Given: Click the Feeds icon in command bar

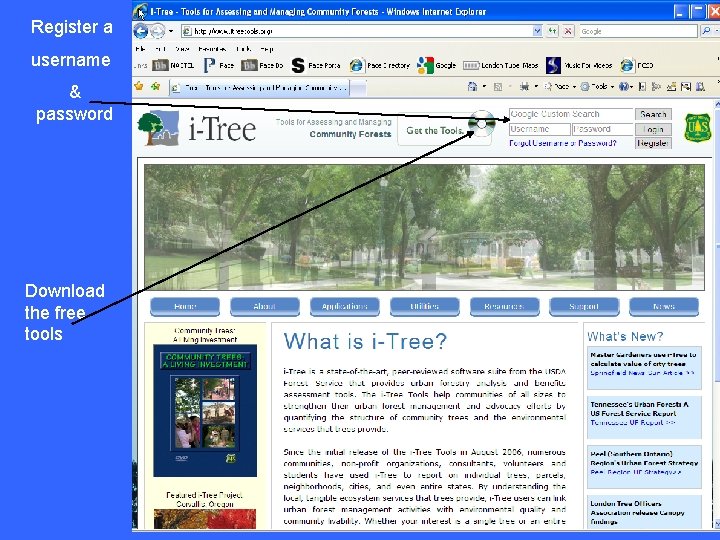Looking at the screenshot, I should [498, 86].
